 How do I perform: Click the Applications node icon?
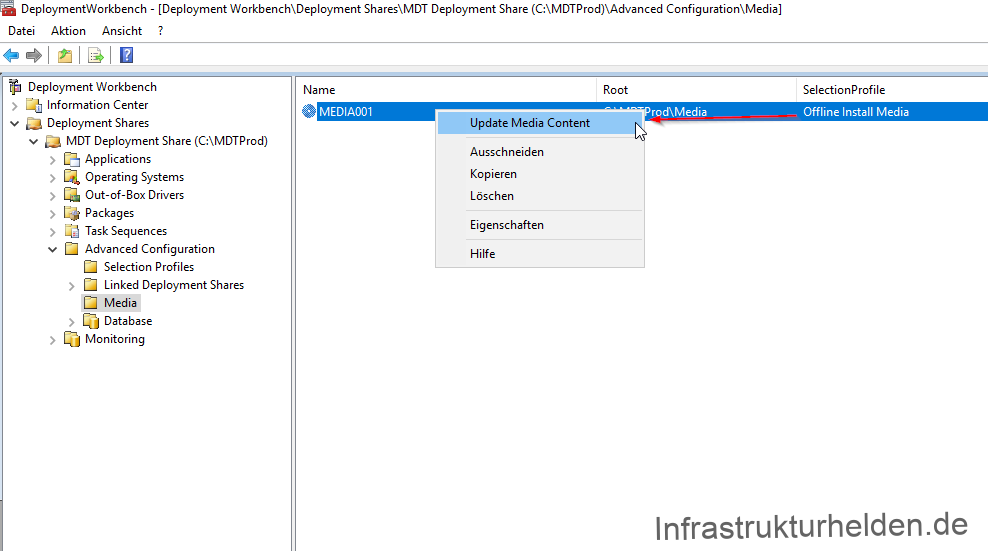[72, 159]
